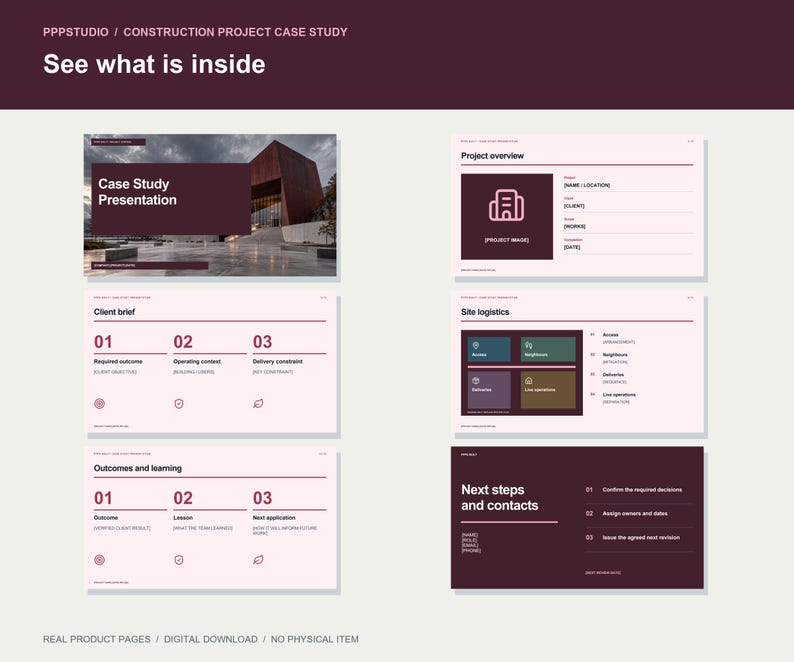
Task: Open the Project overview slide preview
Action: coord(577,205)
